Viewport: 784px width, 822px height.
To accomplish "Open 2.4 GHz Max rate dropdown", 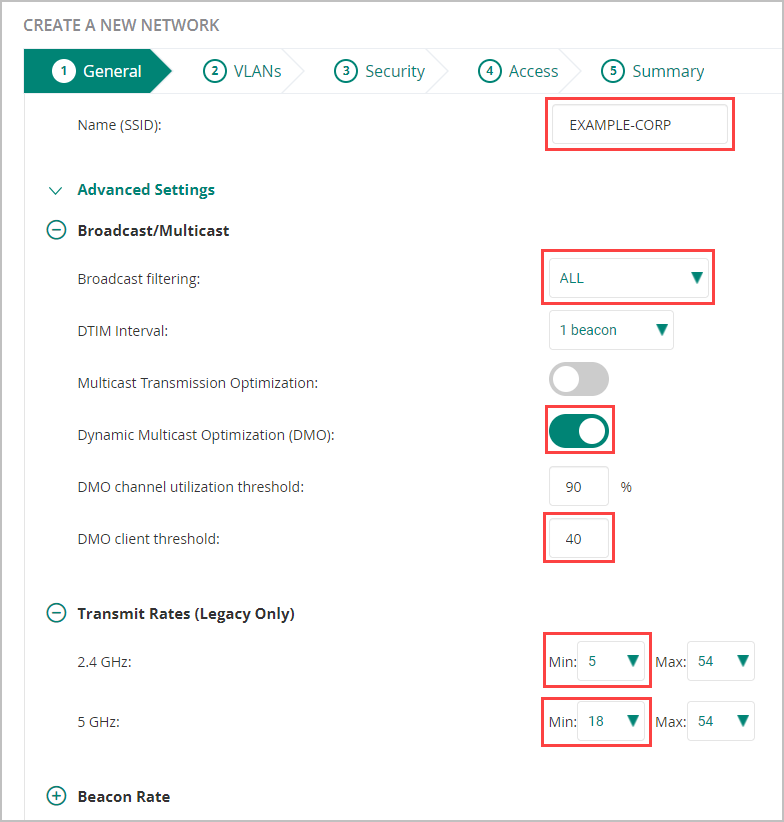I will tap(721, 661).
